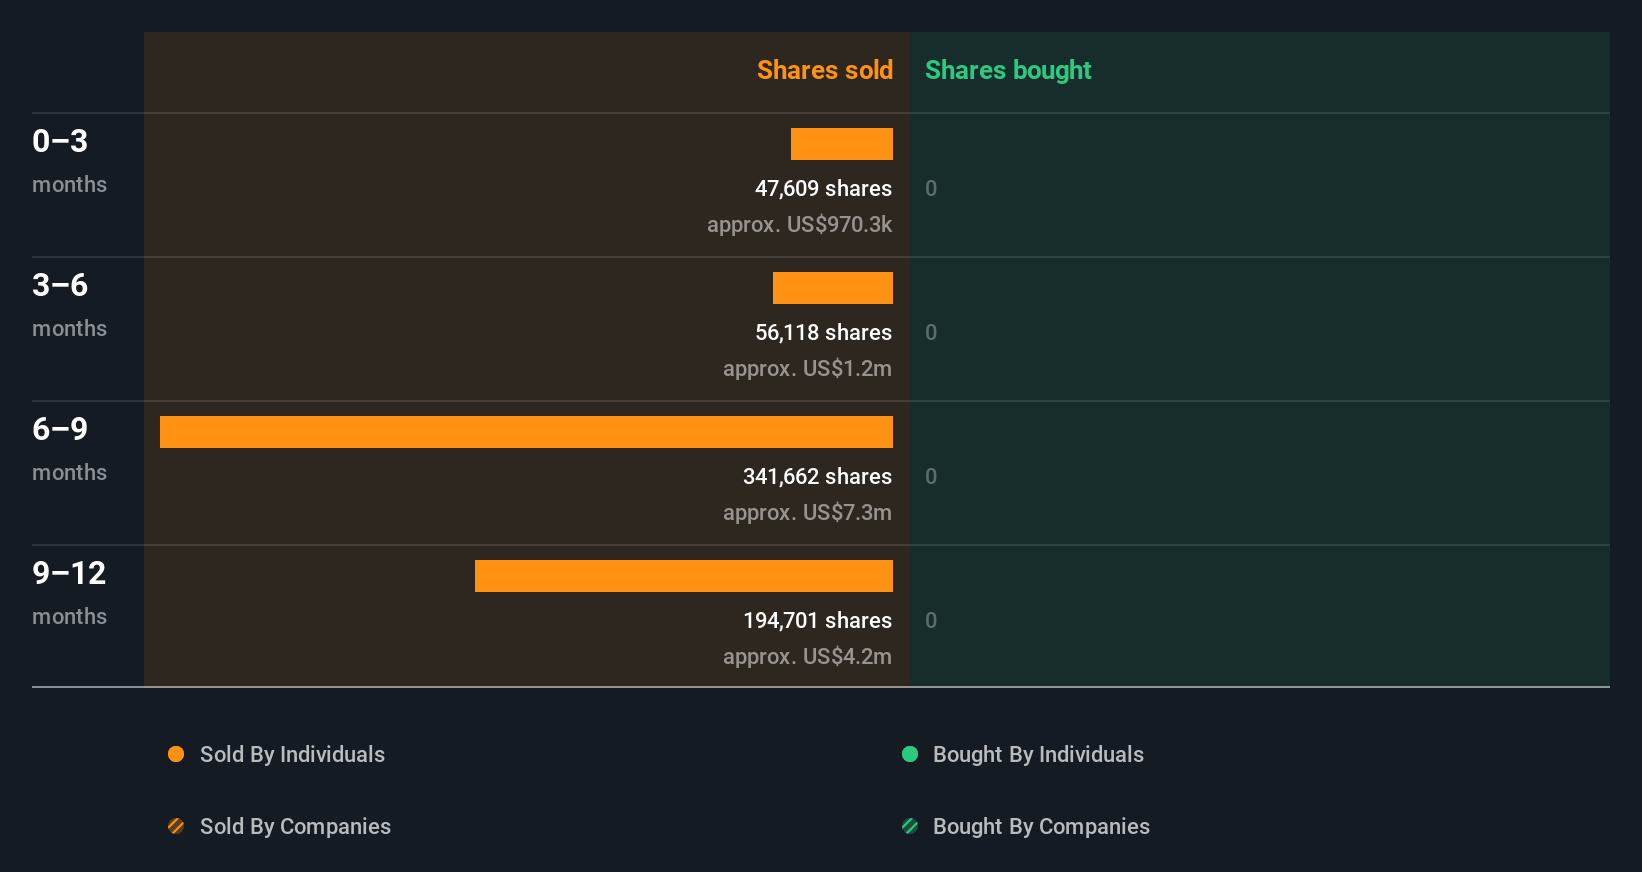Click the Shares sold heading

[825, 70]
